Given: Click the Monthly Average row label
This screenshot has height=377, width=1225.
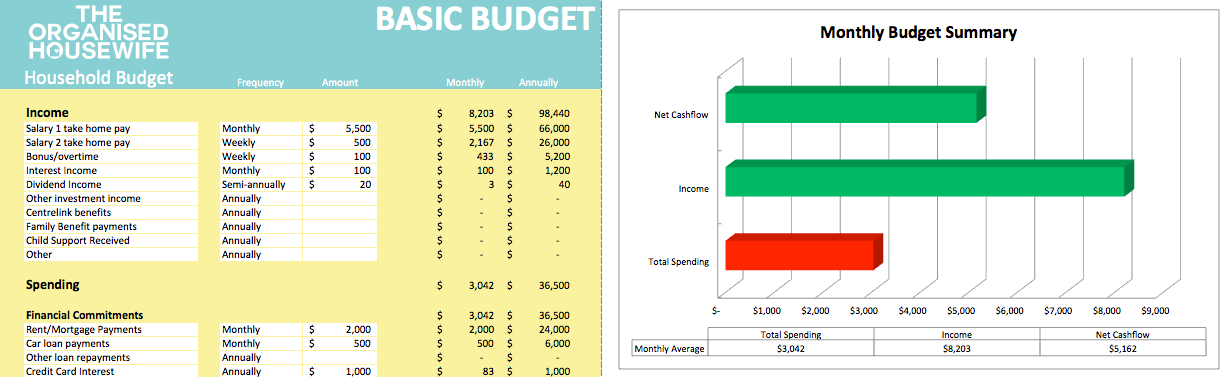Looking at the screenshot, I should pyautogui.click(x=670, y=349).
